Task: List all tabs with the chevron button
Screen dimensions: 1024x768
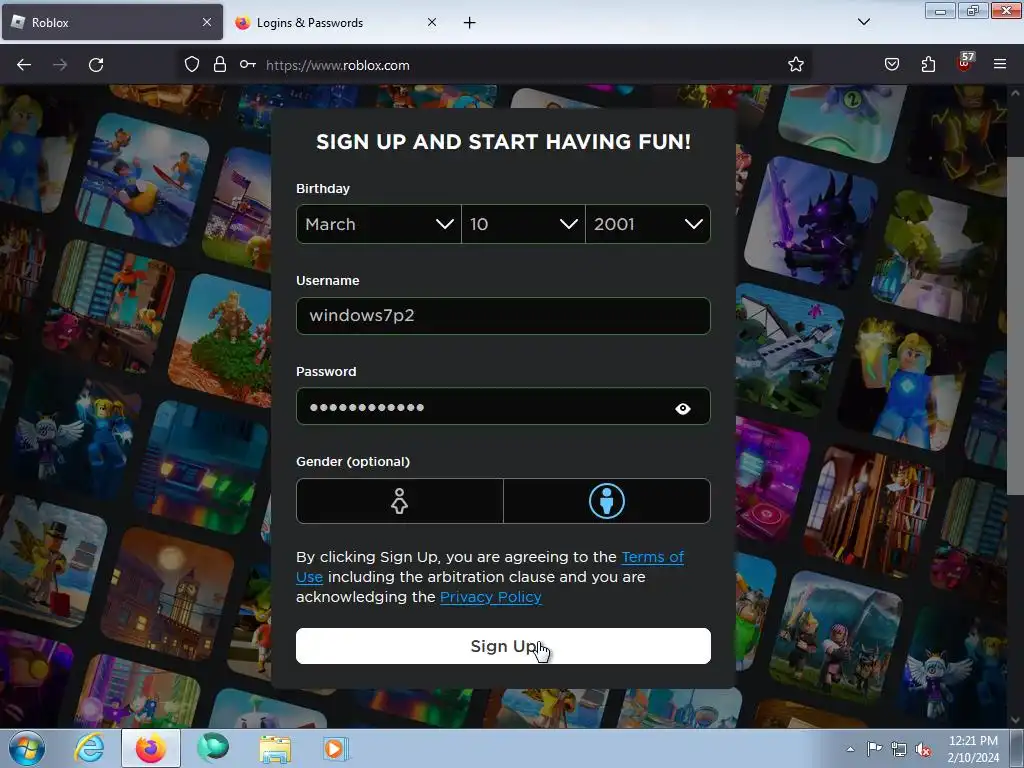Action: tap(863, 22)
